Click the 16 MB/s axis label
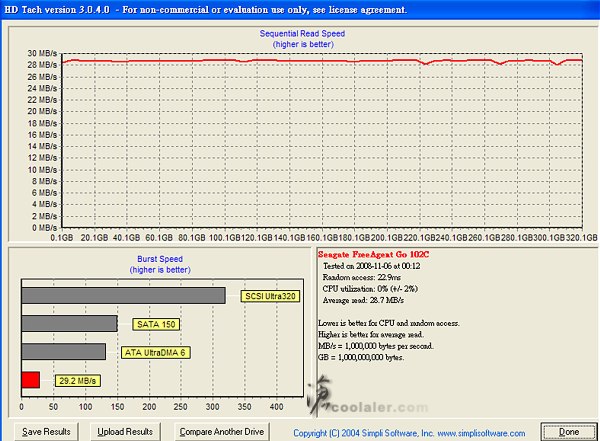 [42, 135]
